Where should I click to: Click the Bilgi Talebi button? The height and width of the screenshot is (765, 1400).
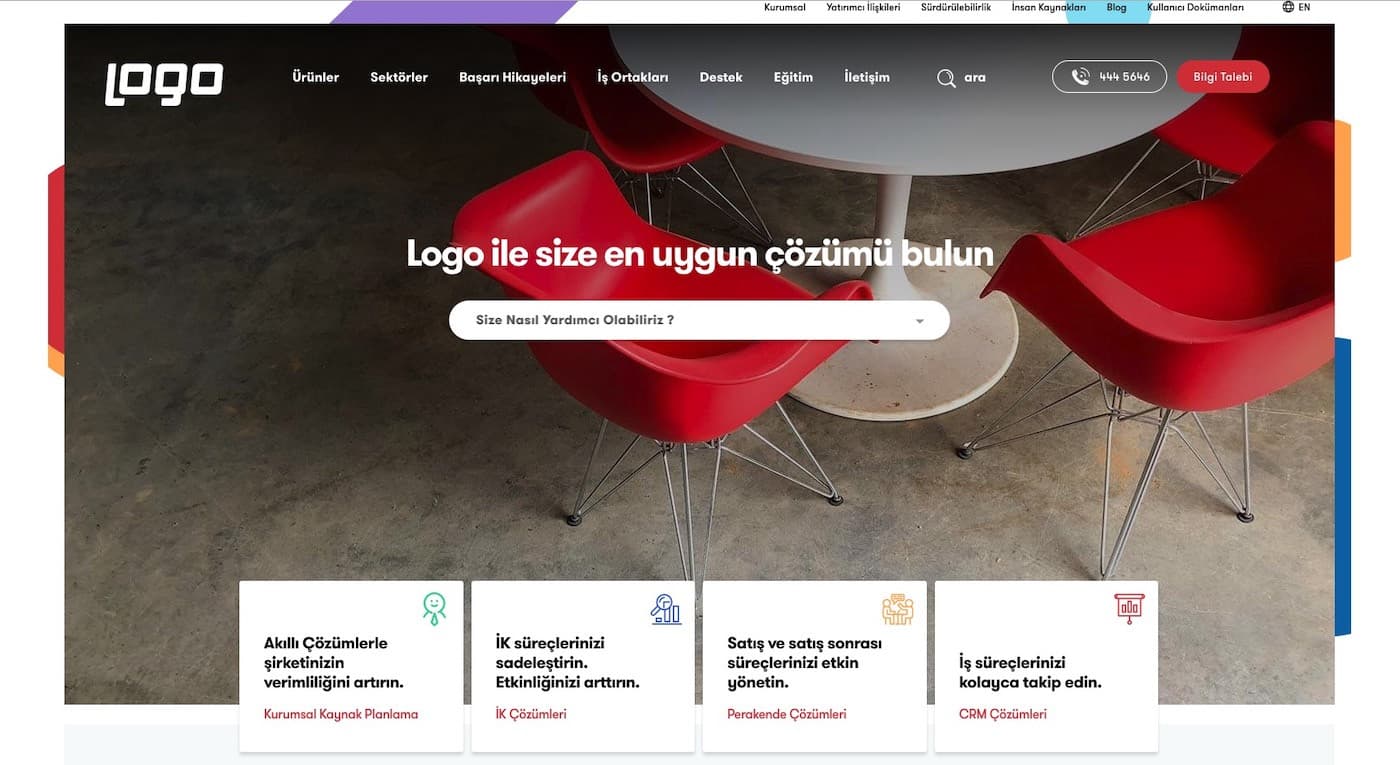[x=1222, y=77]
